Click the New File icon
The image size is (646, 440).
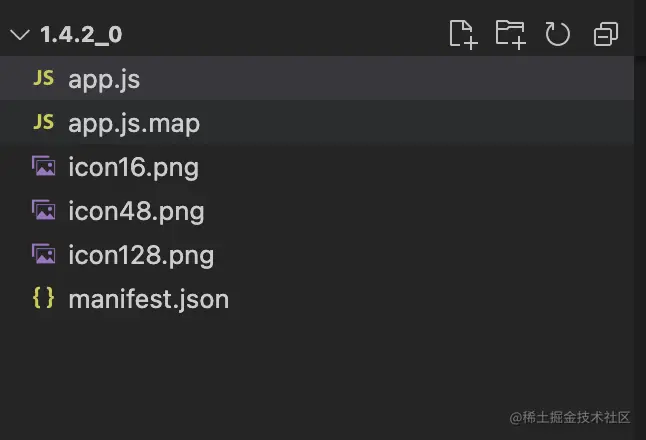pos(462,34)
